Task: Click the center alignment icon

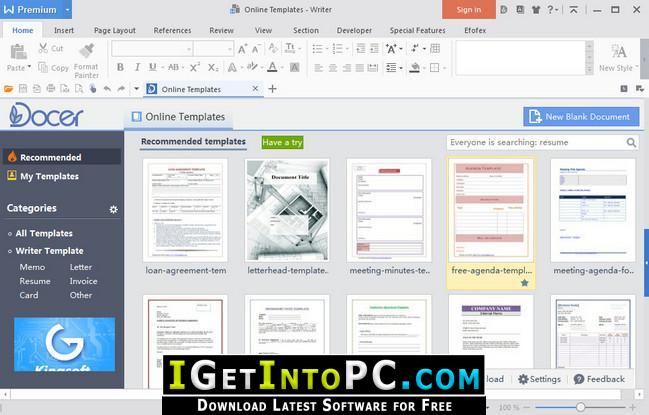Action: pos(332,68)
